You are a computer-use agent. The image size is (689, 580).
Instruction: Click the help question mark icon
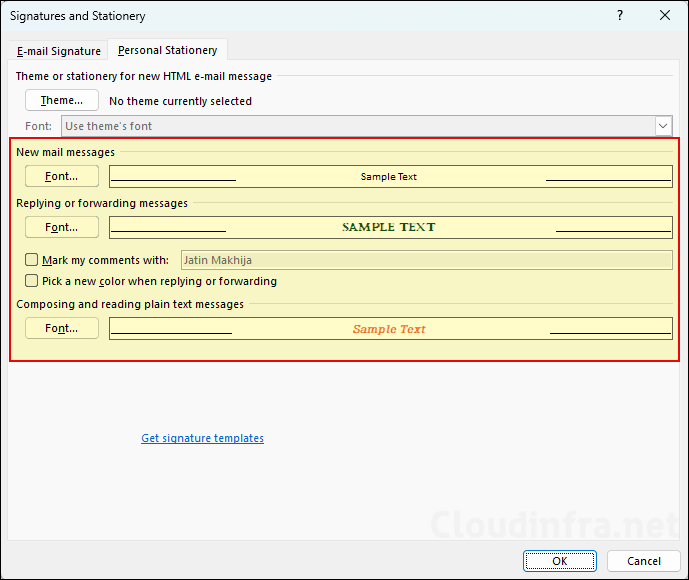point(620,15)
